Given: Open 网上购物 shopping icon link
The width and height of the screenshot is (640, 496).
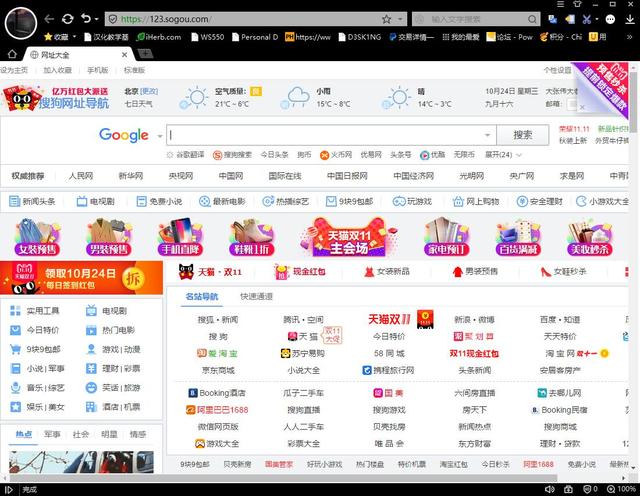Looking at the screenshot, I should click(x=458, y=201).
